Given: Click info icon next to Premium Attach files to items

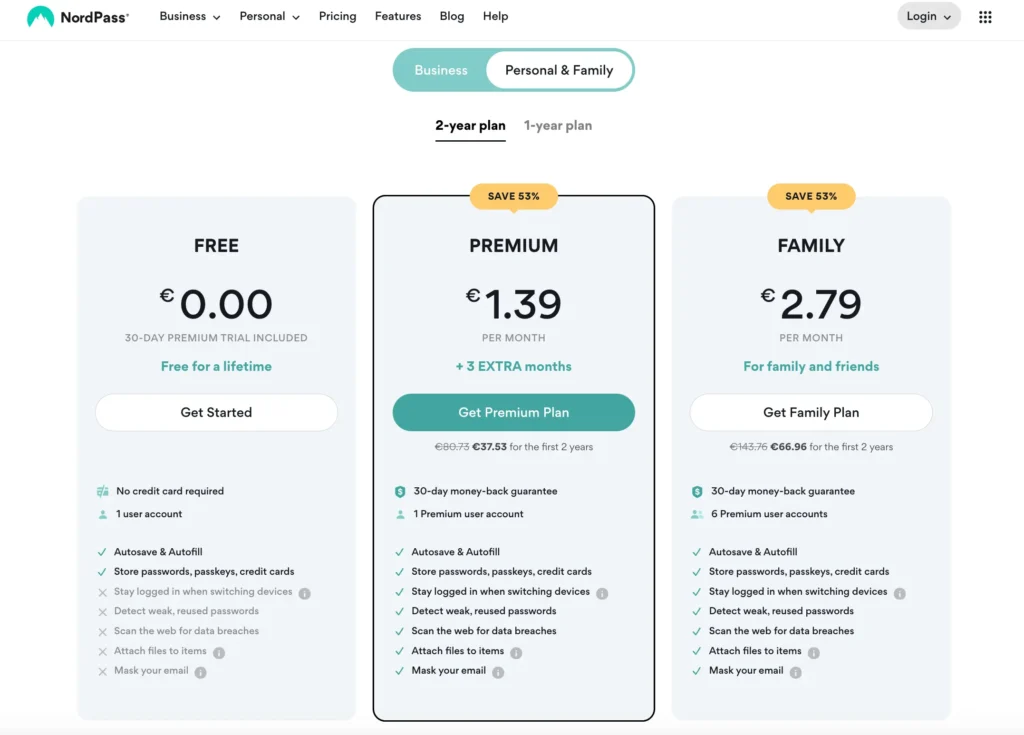Looking at the screenshot, I should pyautogui.click(x=516, y=653).
